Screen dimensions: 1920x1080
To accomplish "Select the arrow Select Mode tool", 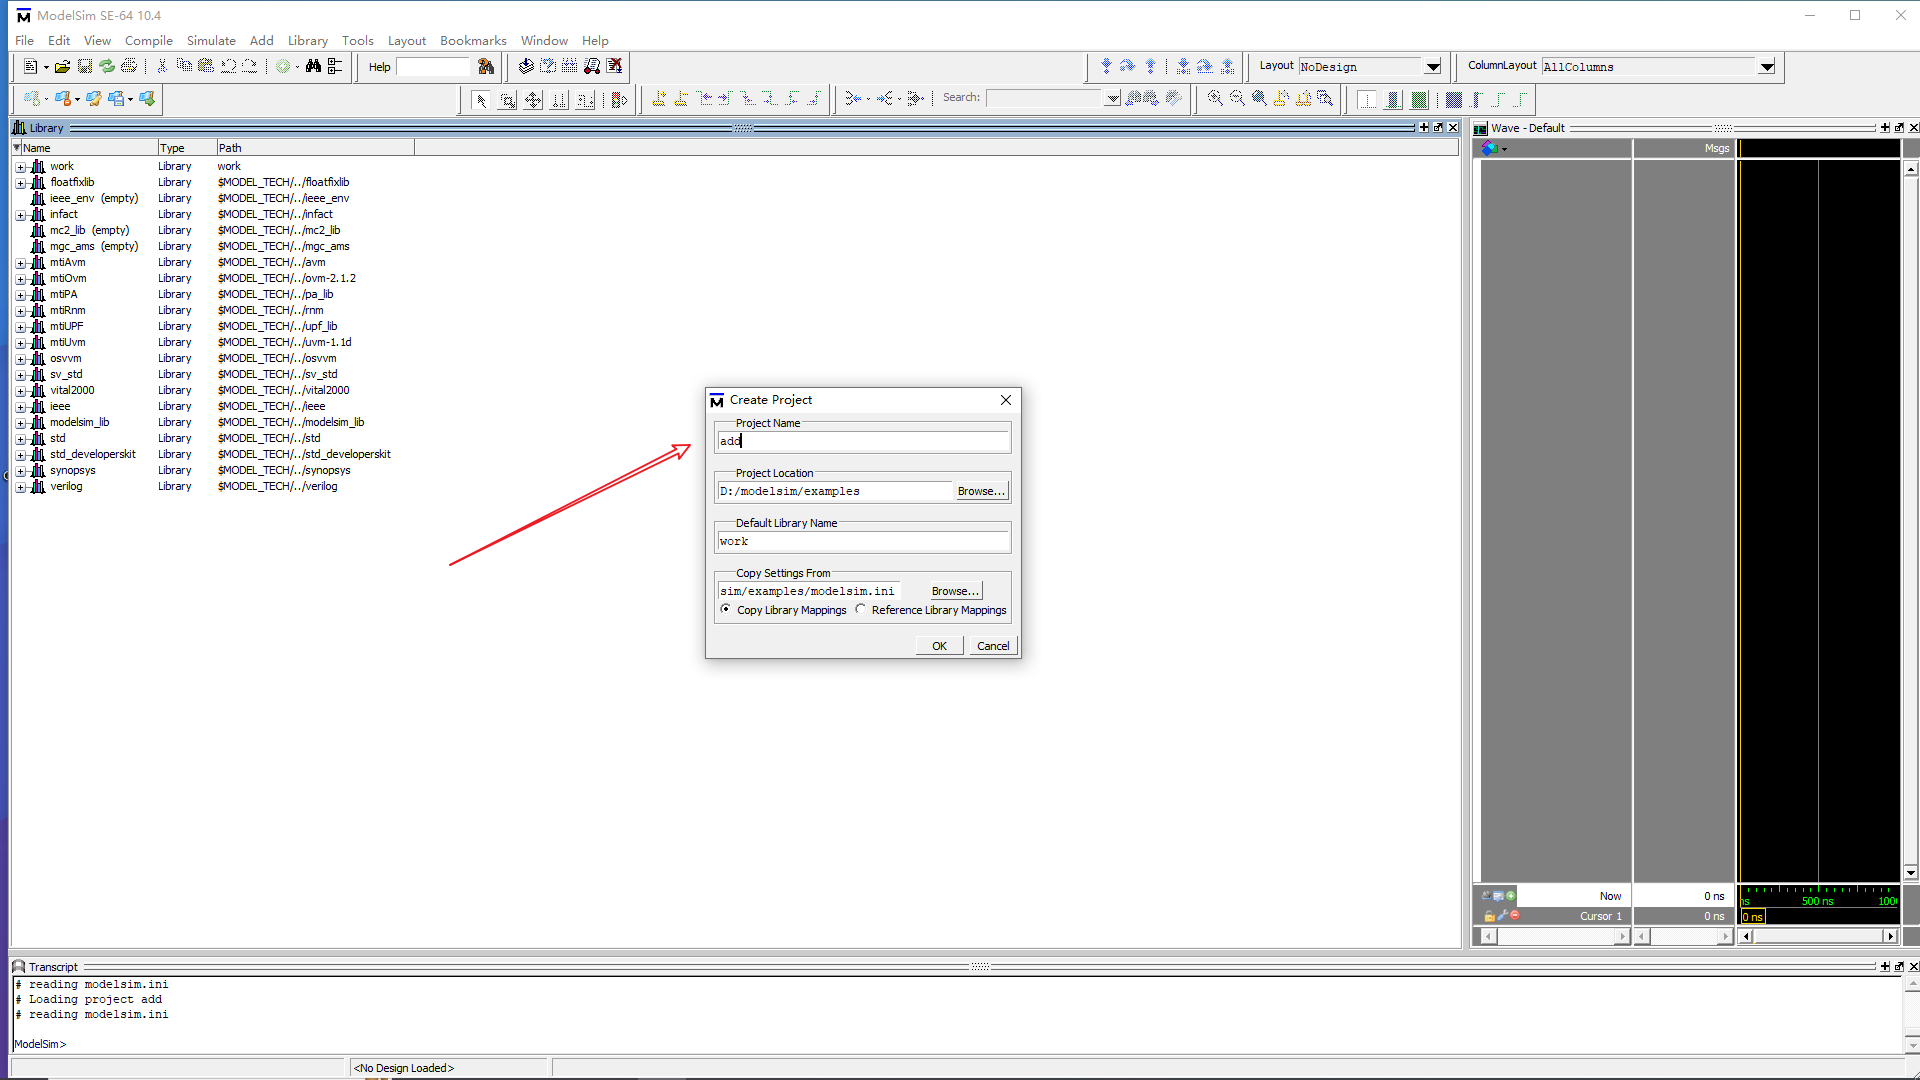I will (x=481, y=100).
